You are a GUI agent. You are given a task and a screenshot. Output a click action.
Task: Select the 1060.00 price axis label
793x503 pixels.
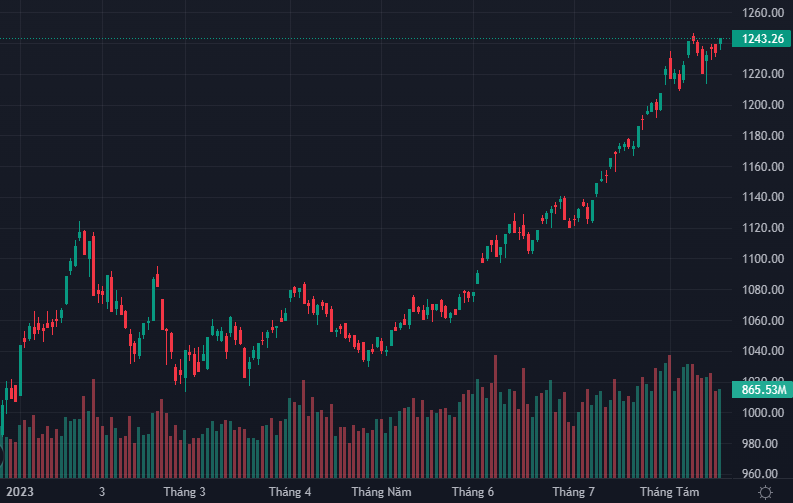tap(763, 321)
